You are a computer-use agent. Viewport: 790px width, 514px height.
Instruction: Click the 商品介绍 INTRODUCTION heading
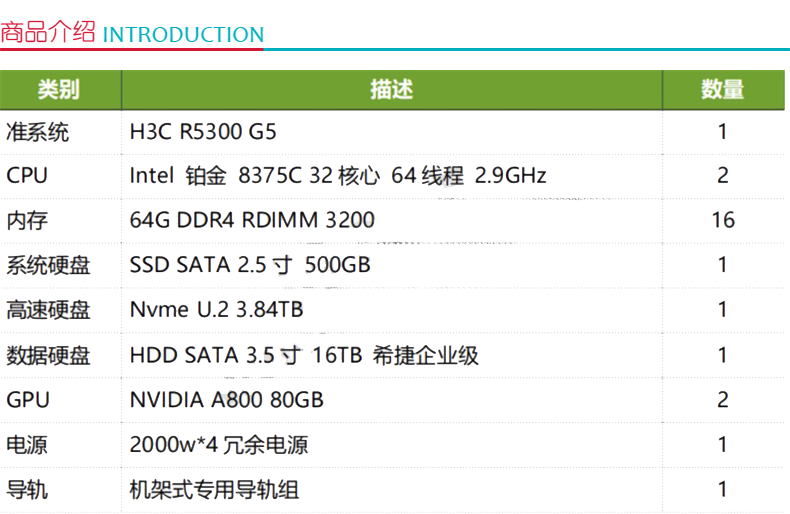click(x=132, y=33)
